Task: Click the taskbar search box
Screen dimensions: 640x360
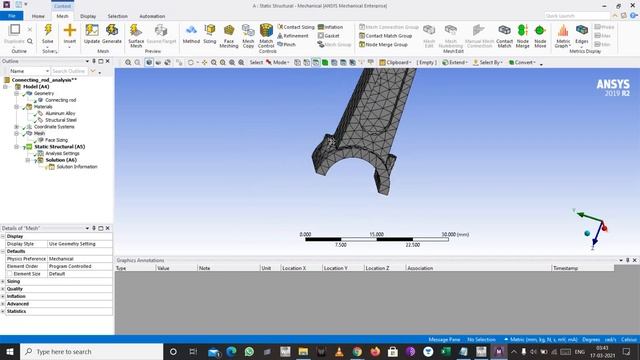Action: point(91,351)
